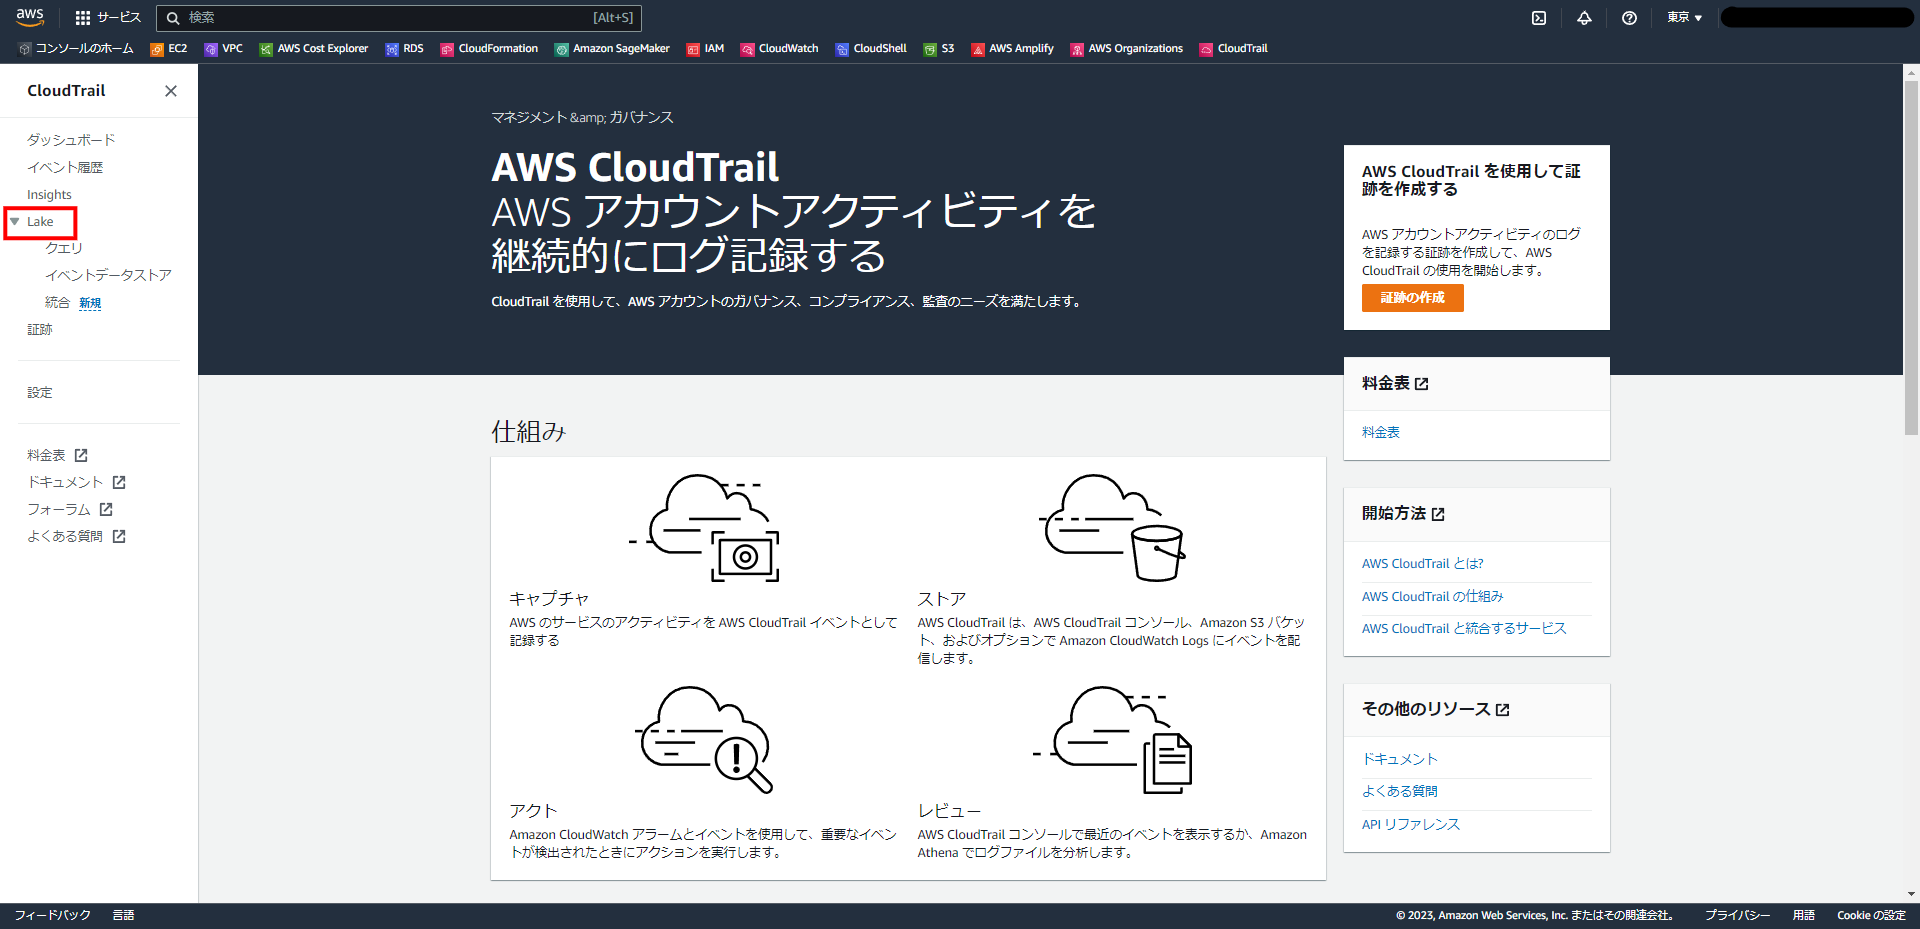Click the 証跡の作成 button

[1412, 297]
